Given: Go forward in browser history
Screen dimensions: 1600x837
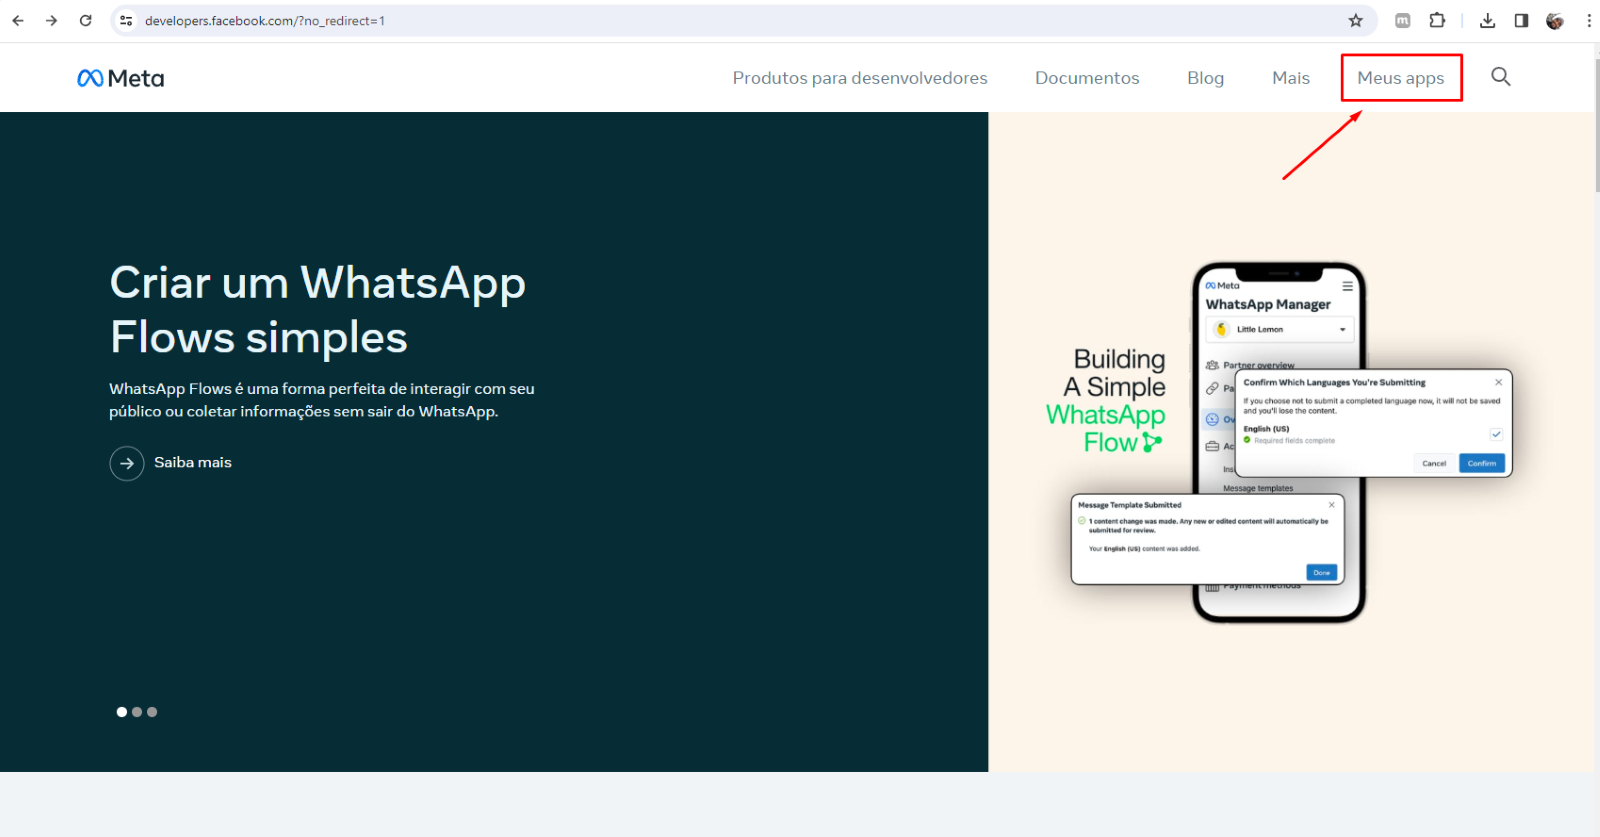Looking at the screenshot, I should (x=51, y=20).
